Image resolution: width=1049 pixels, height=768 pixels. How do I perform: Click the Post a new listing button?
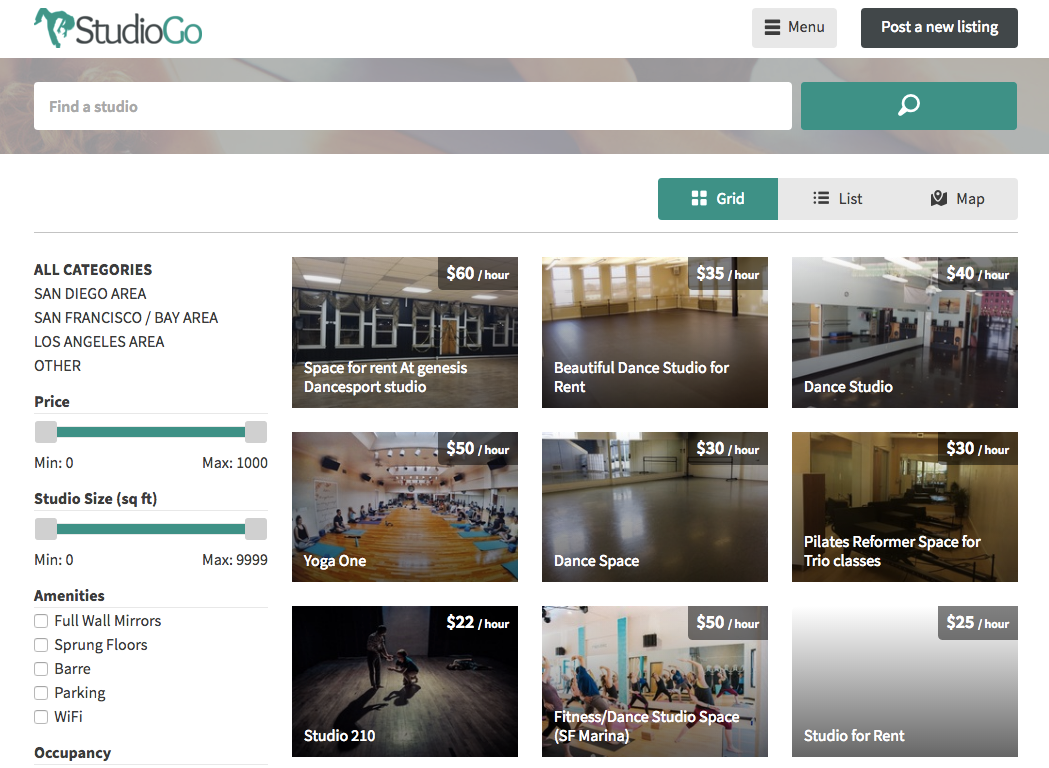click(x=938, y=27)
